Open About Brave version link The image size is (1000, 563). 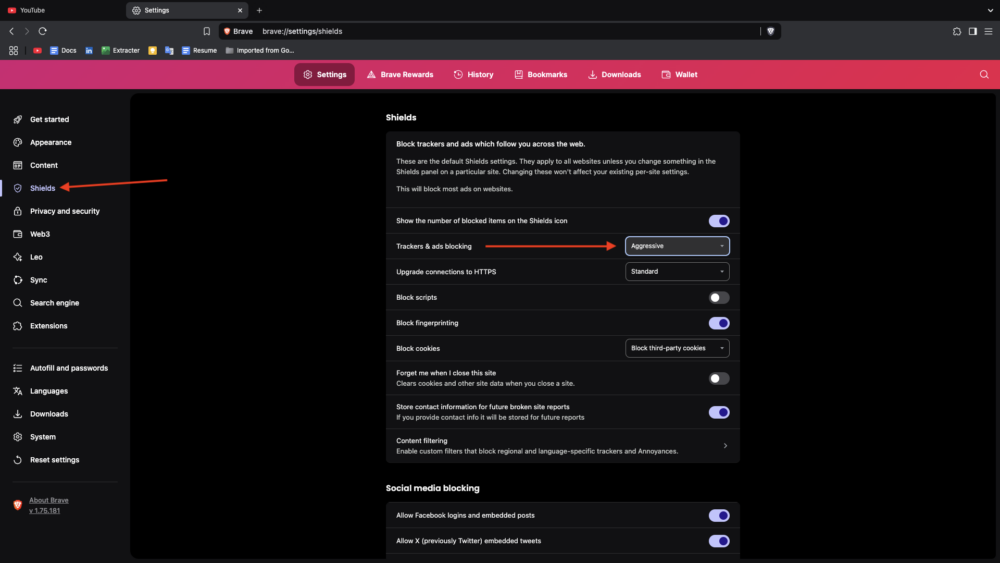pos(48,505)
